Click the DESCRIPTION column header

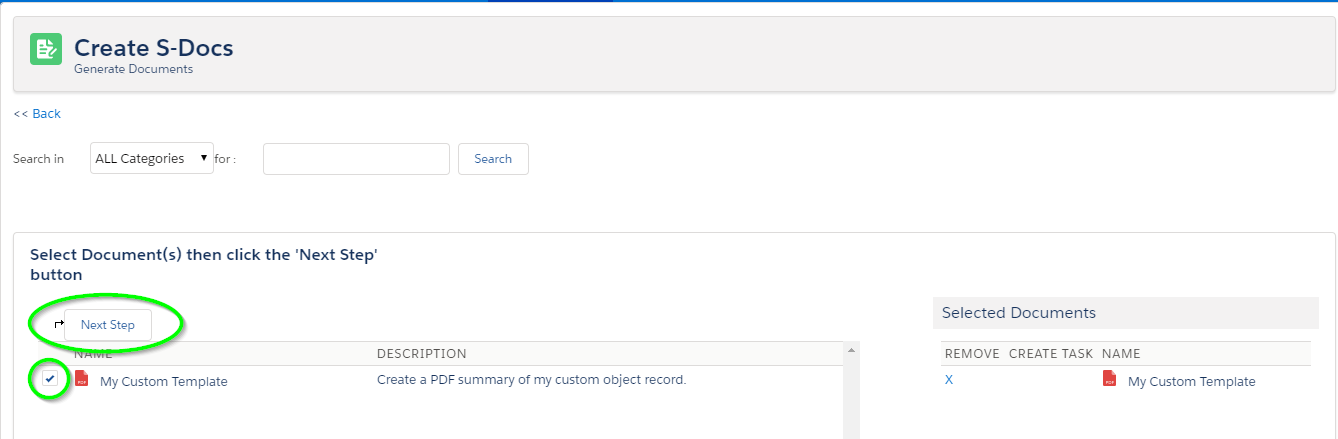(421, 353)
